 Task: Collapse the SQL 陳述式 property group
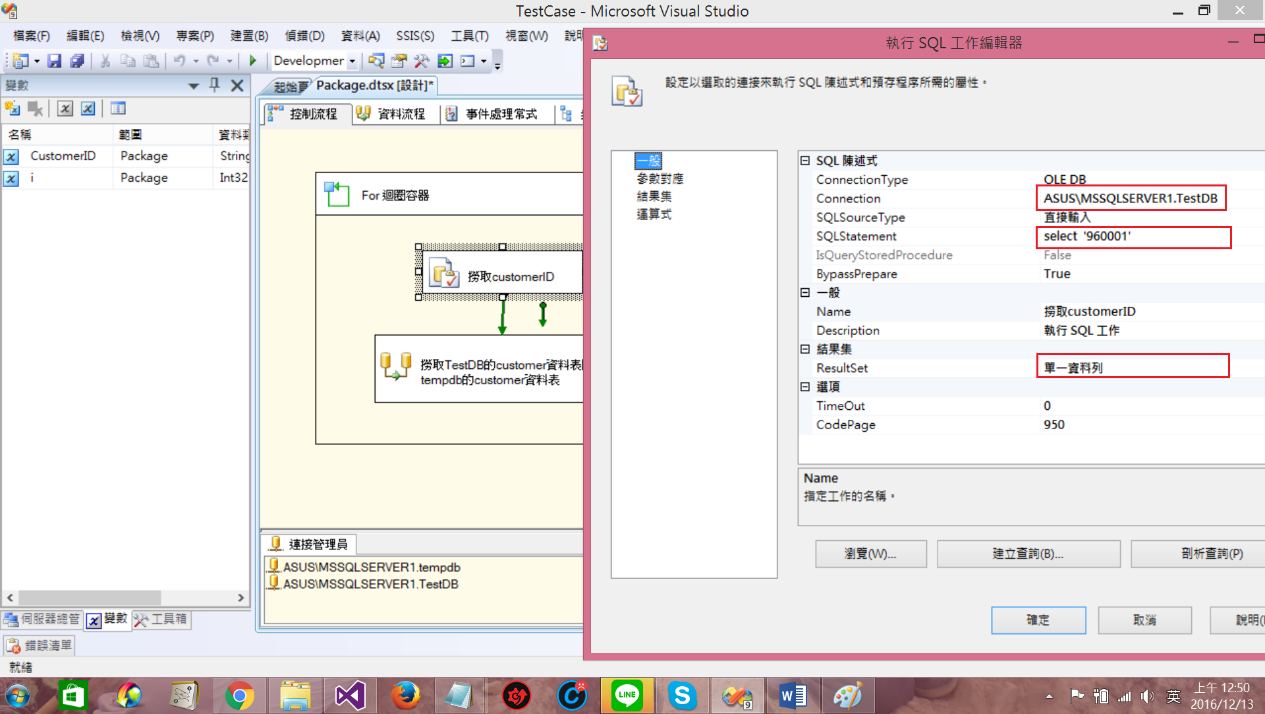point(806,161)
